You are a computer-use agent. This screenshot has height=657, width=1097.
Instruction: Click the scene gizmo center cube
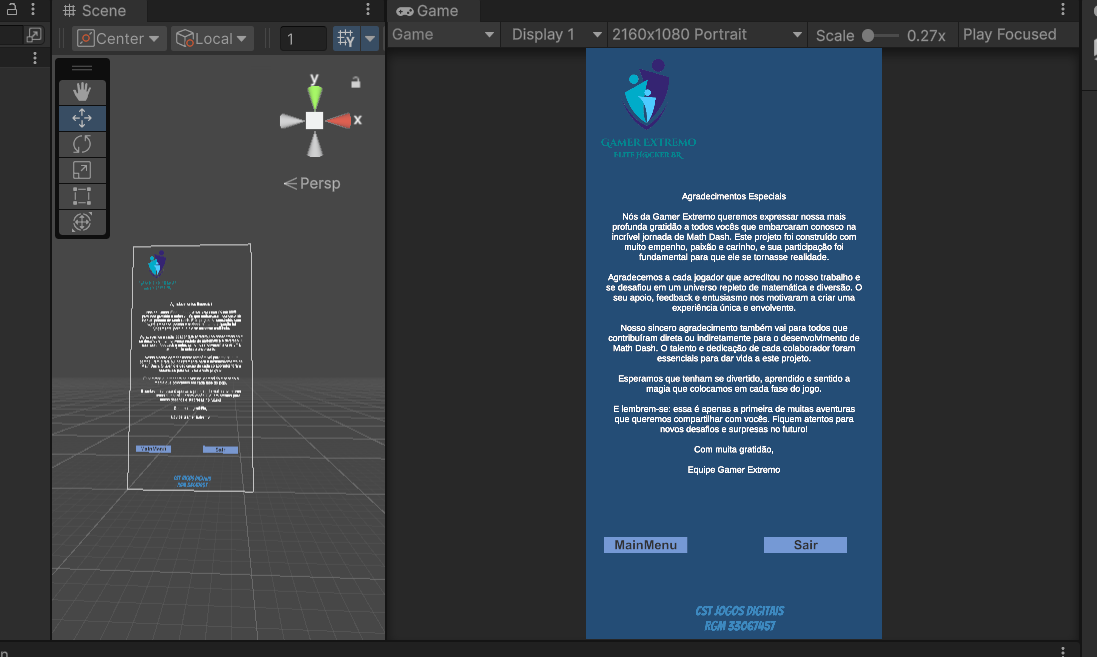coord(315,120)
